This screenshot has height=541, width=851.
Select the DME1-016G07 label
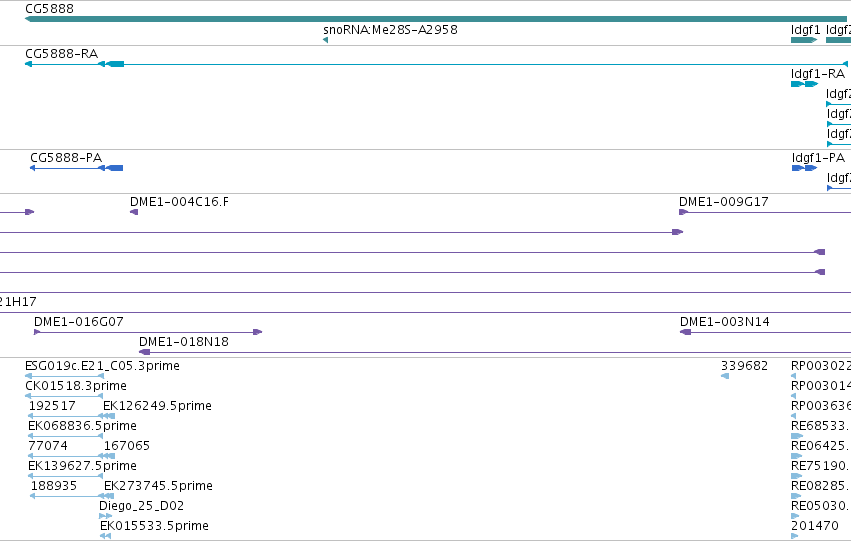(x=79, y=322)
